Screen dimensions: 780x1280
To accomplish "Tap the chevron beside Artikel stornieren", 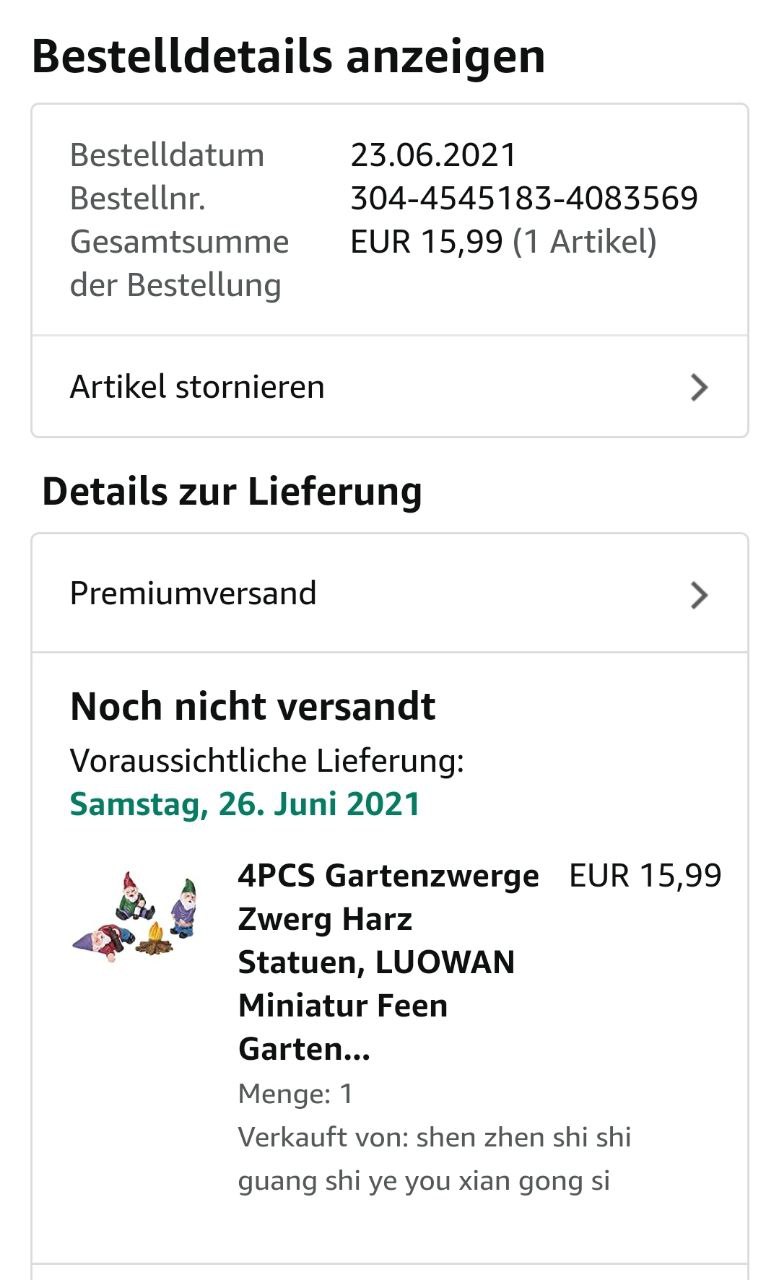I will pos(699,387).
